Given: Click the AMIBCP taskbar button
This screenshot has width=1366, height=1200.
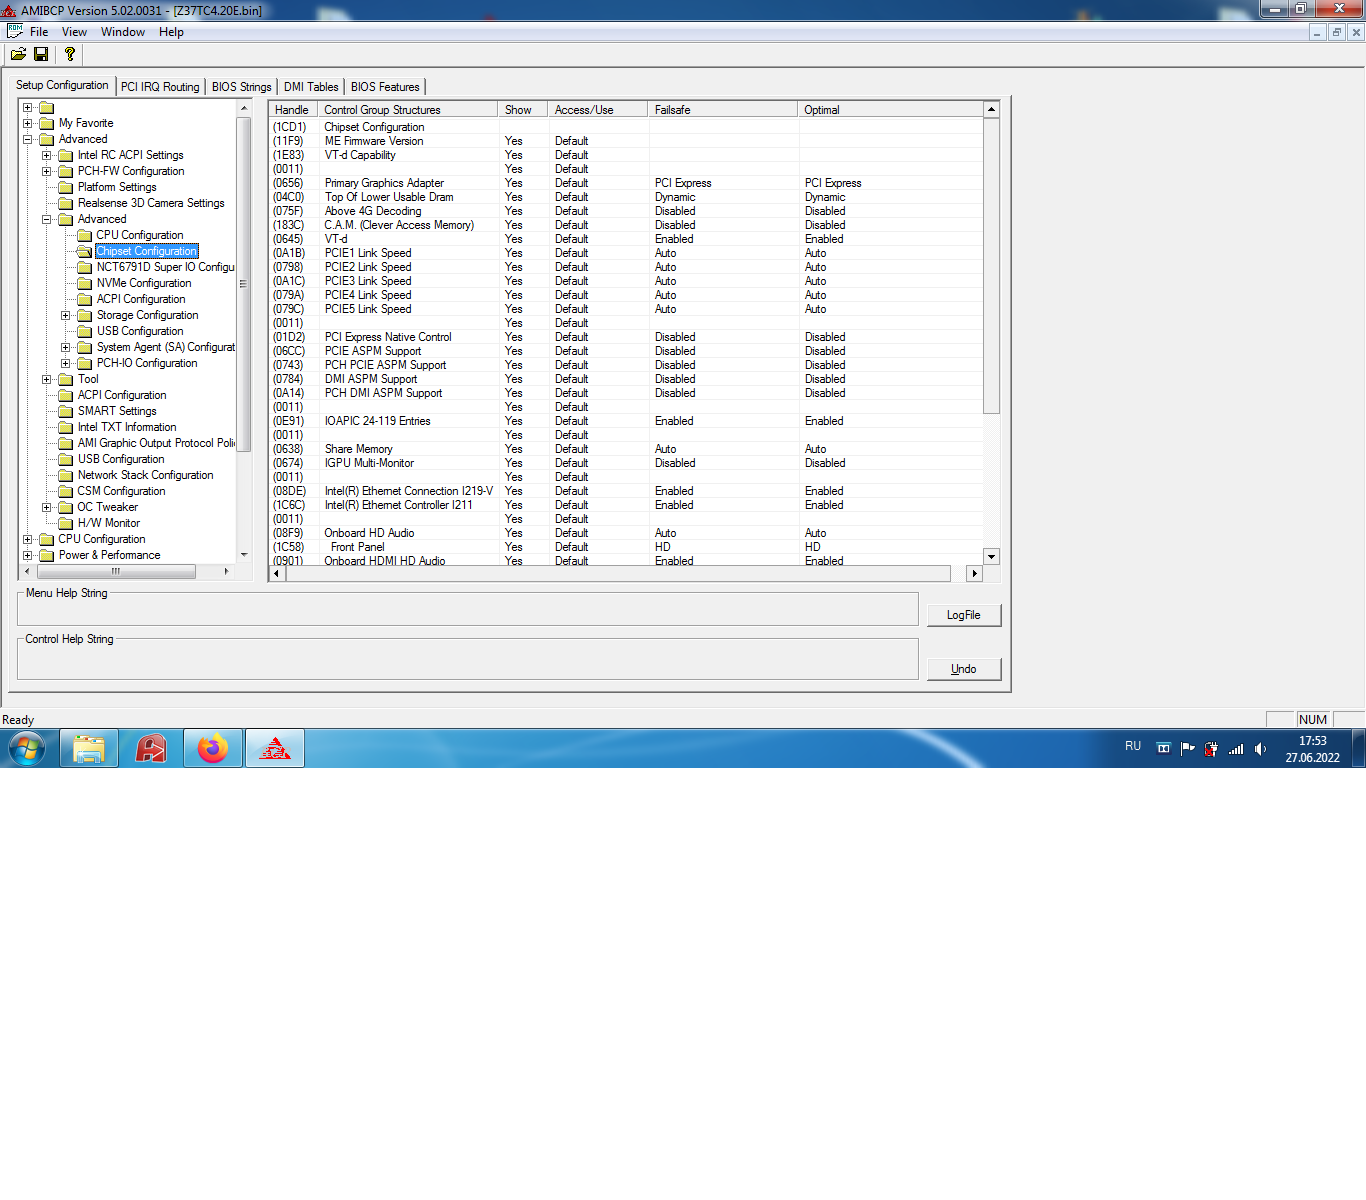Looking at the screenshot, I should click(275, 748).
